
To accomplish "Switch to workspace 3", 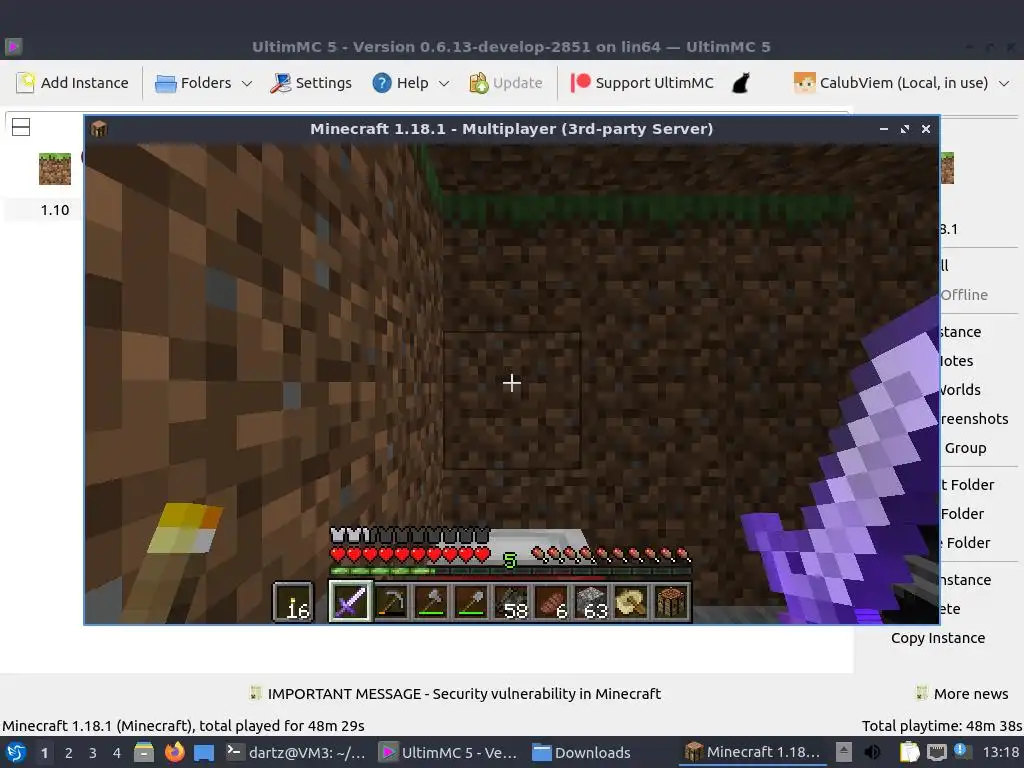I will (x=93, y=753).
